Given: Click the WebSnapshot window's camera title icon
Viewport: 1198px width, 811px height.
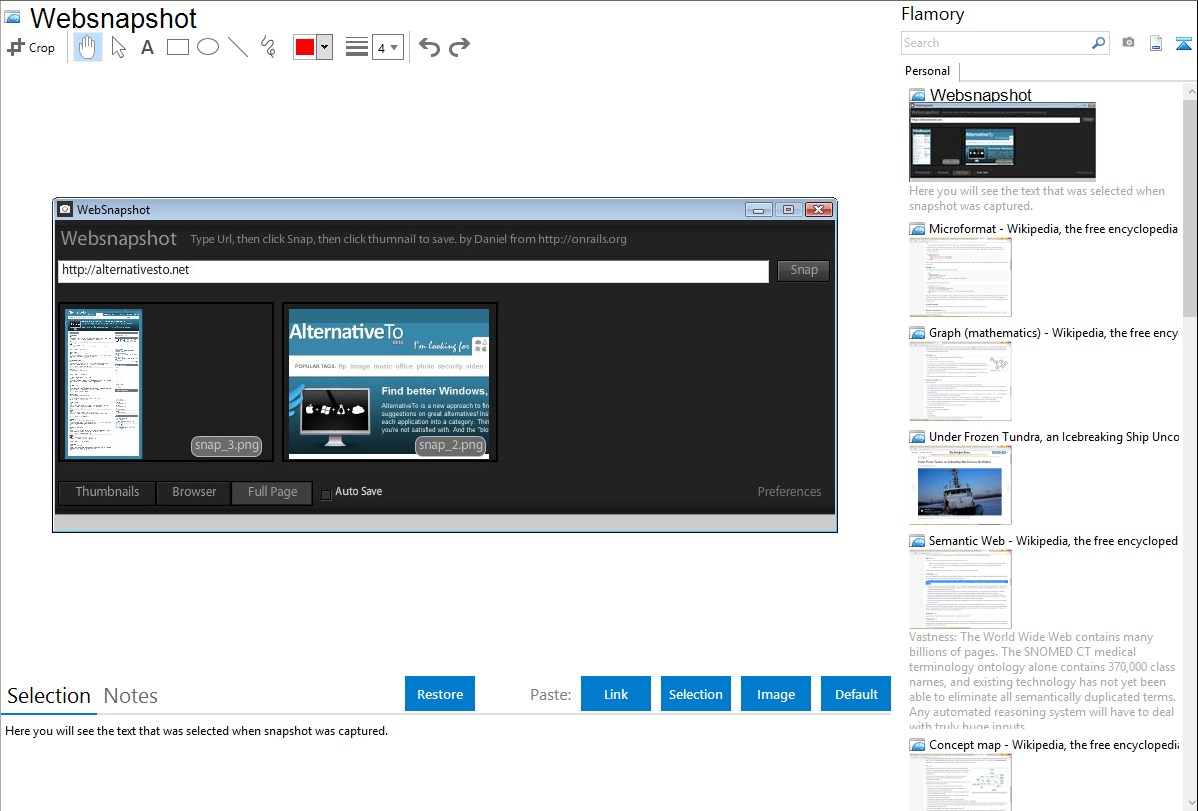Looking at the screenshot, I should (66, 209).
